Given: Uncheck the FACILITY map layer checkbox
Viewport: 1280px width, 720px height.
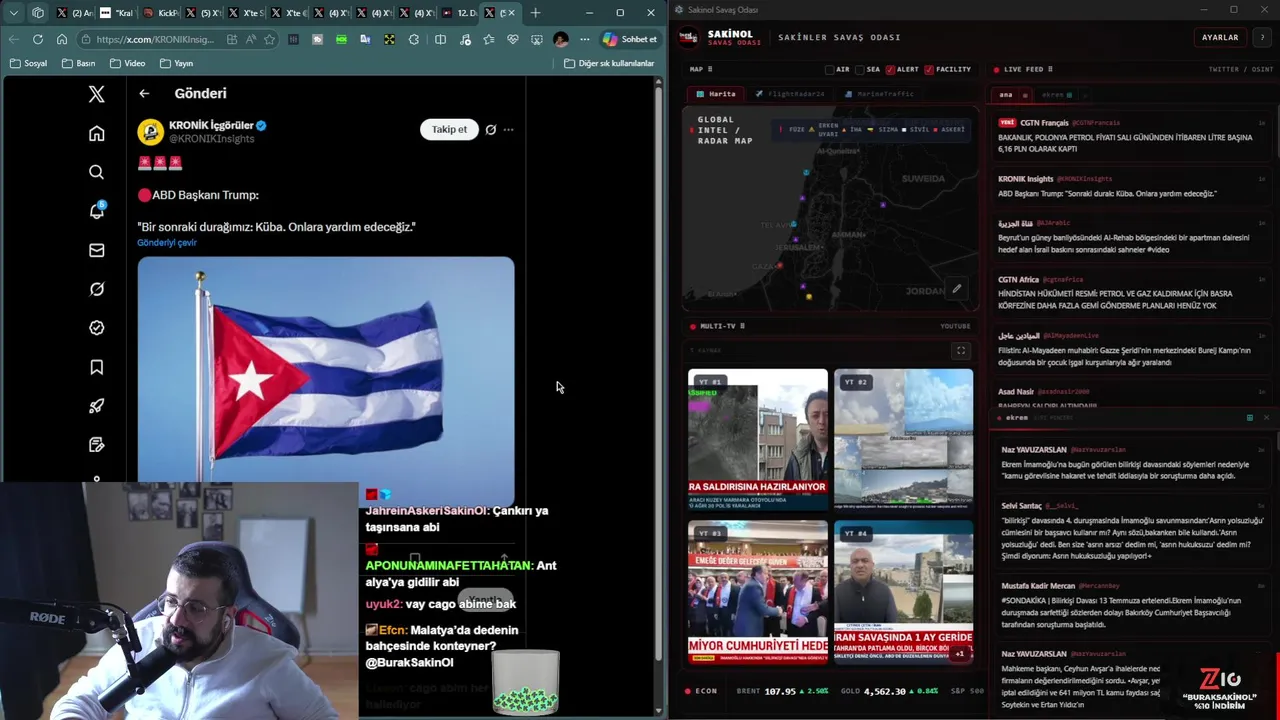Looking at the screenshot, I should [x=930, y=70].
